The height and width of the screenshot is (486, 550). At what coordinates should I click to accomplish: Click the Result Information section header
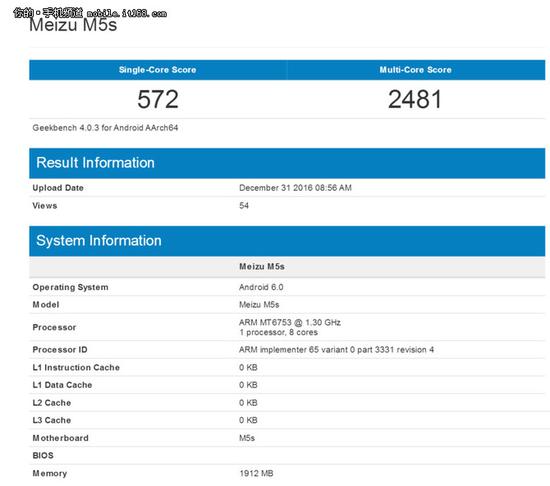pos(287,163)
